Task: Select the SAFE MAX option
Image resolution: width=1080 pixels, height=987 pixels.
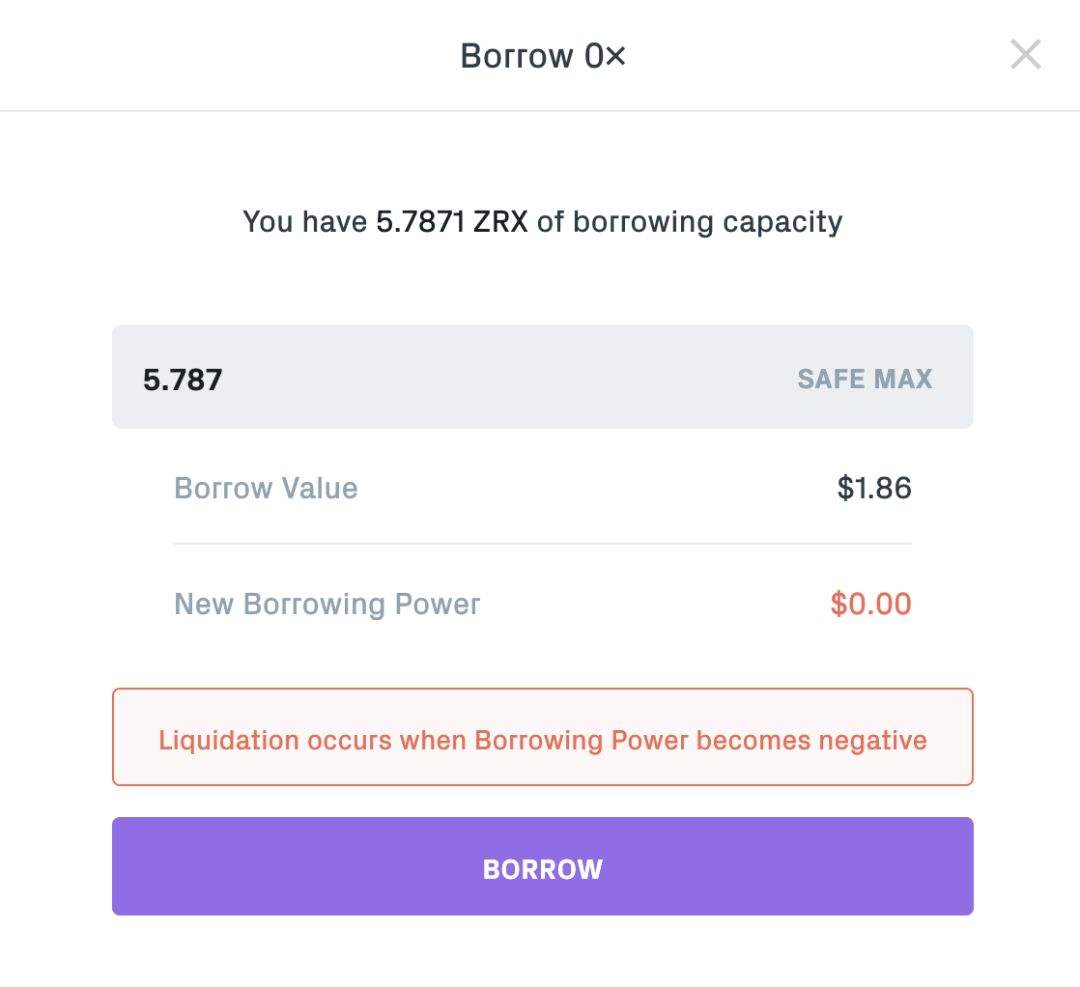Action: coord(864,379)
